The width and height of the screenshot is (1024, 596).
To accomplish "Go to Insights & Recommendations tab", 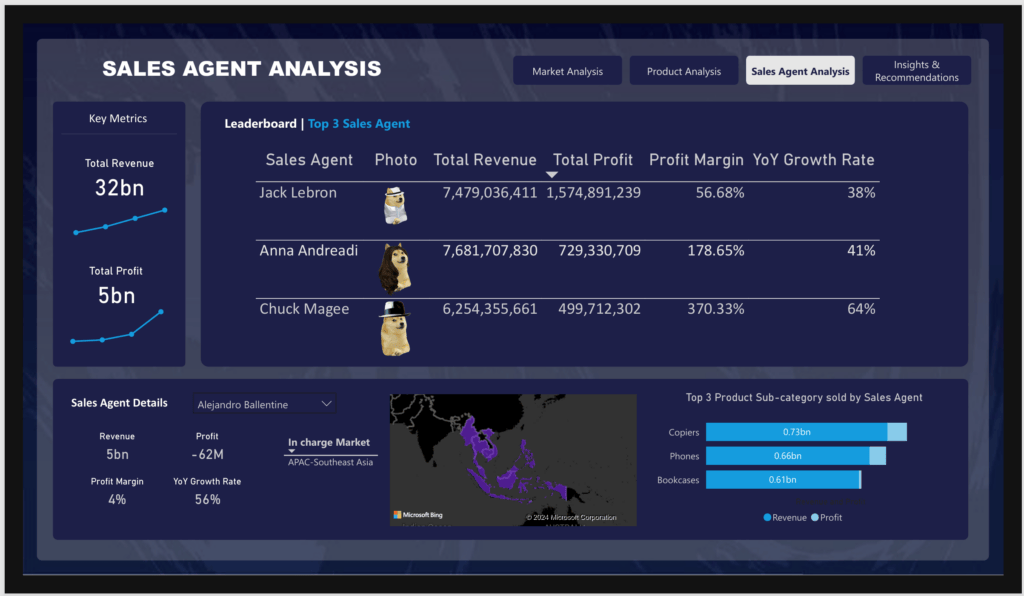I will (916, 71).
